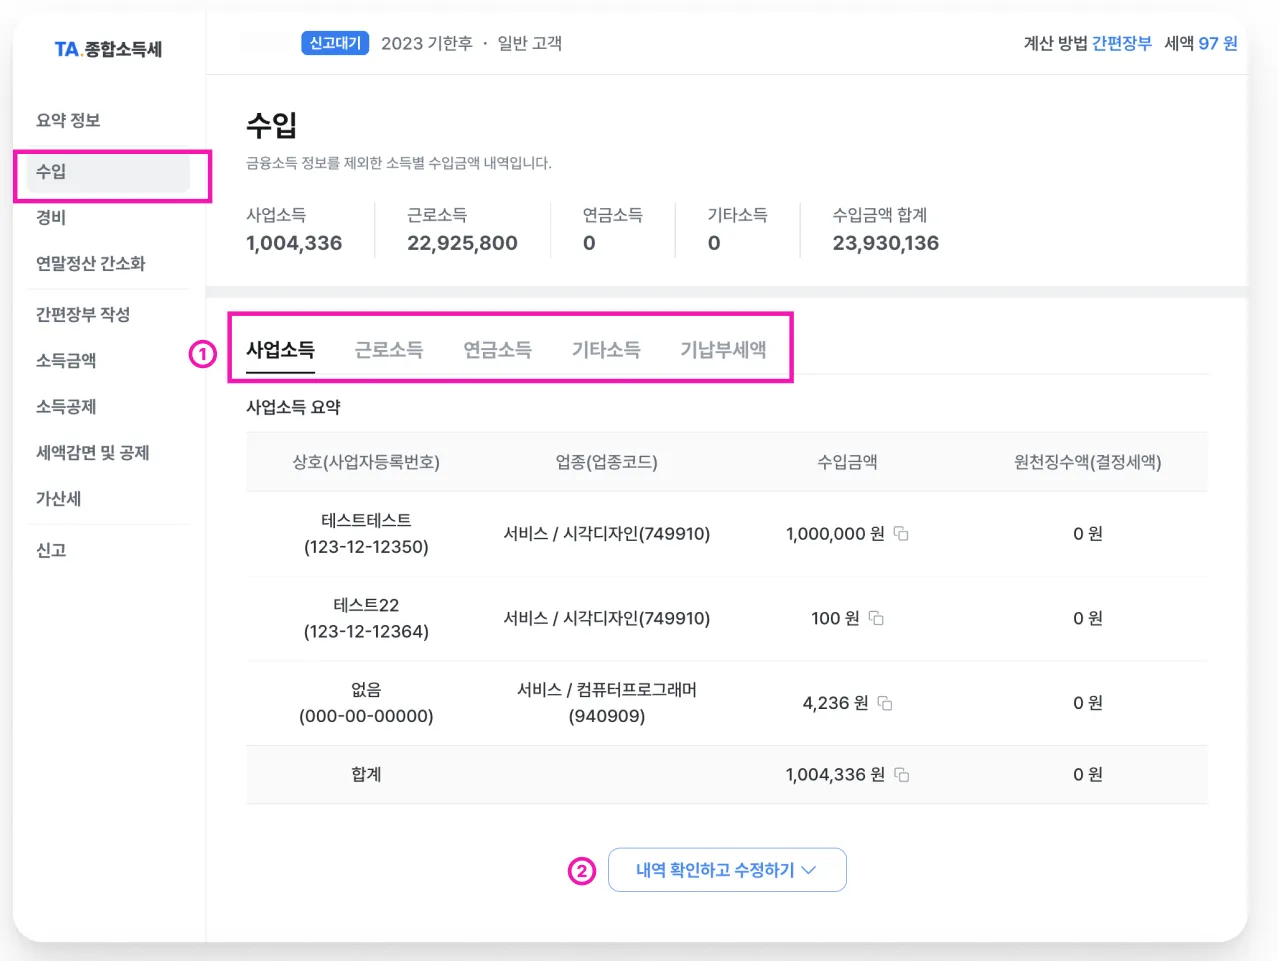Image resolution: width=1278 pixels, height=961 pixels.
Task: Copy the 1,000,000 원 income amount
Action: [x=901, y=534]
